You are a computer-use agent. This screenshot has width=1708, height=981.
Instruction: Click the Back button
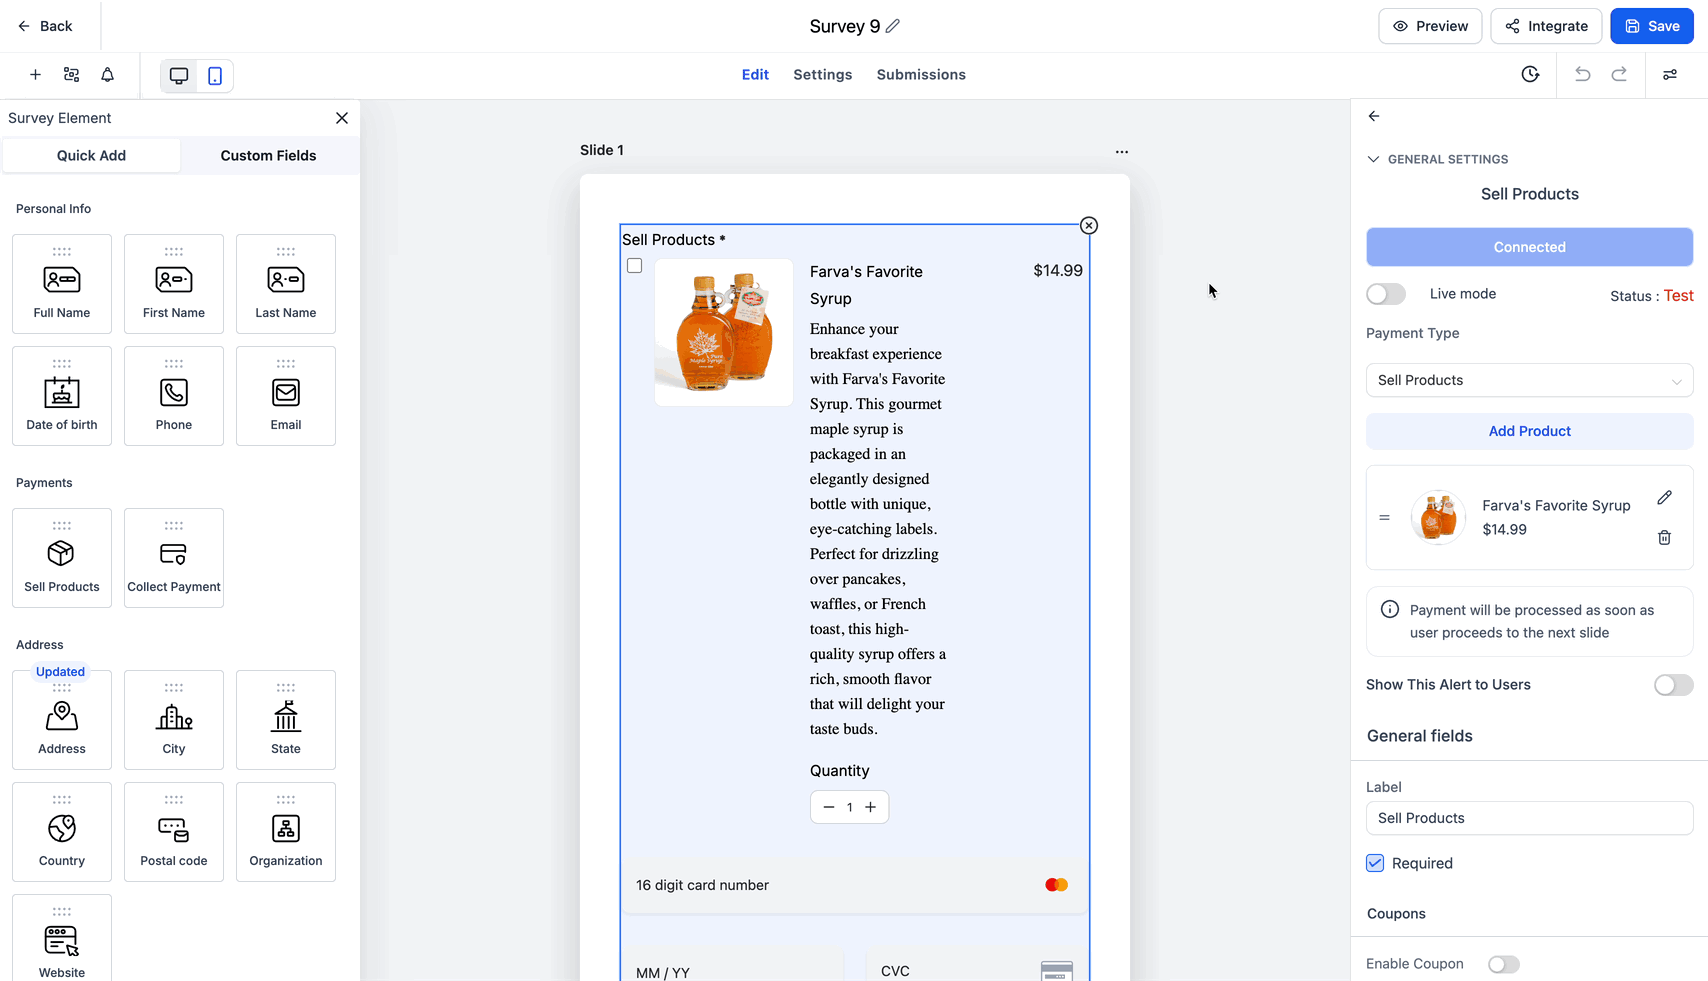pos(45,26)
